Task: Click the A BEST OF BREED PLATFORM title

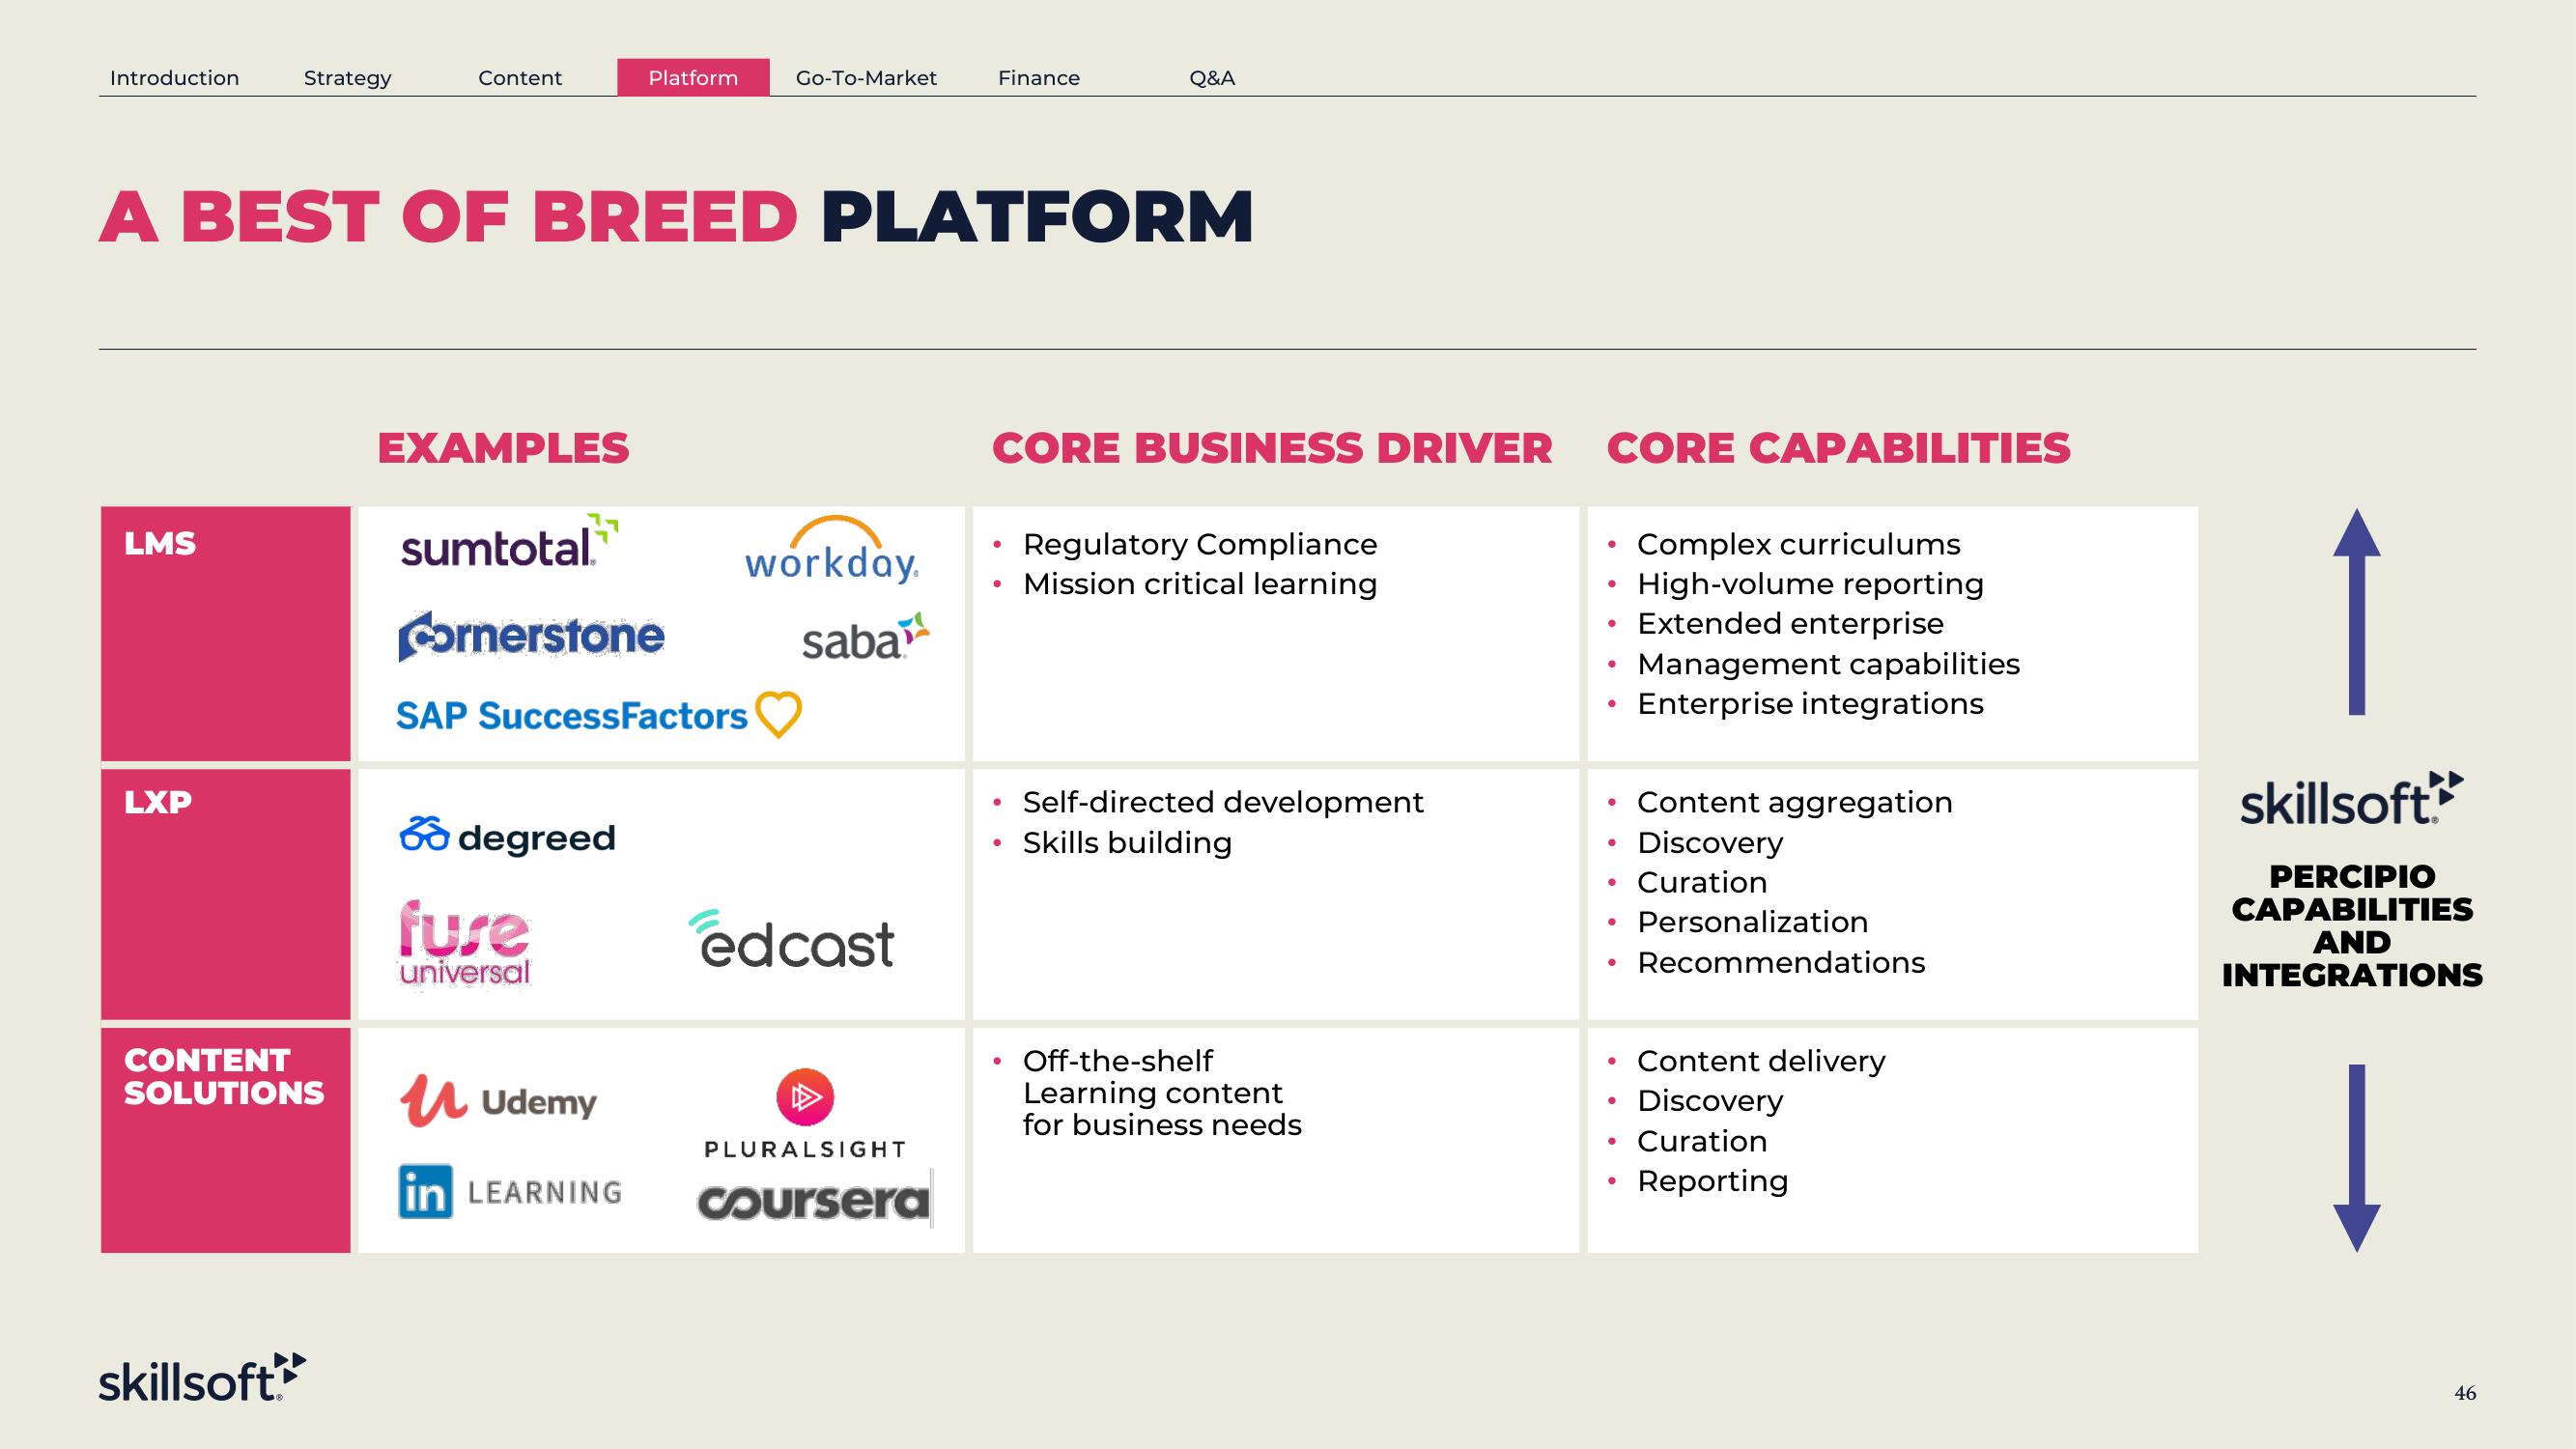Action: click(676, 216)
